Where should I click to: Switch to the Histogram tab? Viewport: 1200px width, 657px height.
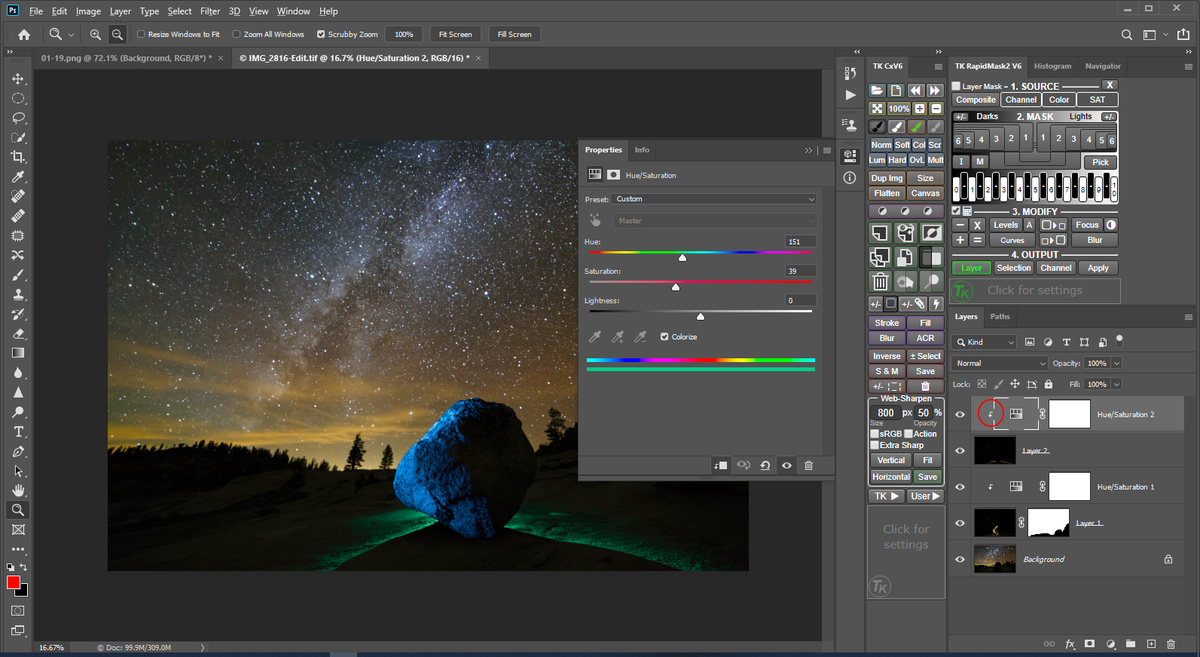pyautogui.click(x=1052, y=66)
